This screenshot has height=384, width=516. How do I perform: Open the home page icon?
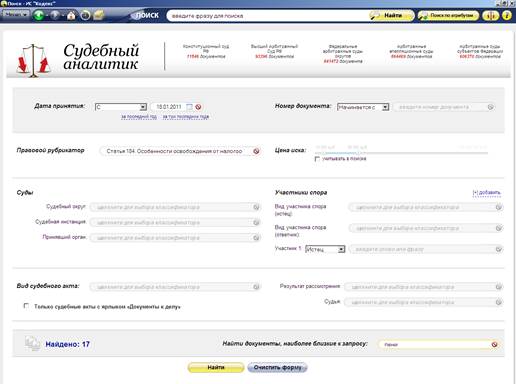[x=71, y=15]
